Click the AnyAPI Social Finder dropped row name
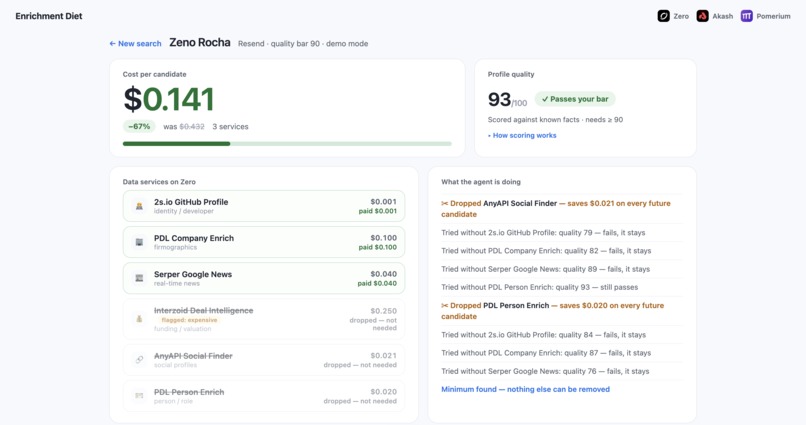Viewport: 806px width, 425px height. 193,356
